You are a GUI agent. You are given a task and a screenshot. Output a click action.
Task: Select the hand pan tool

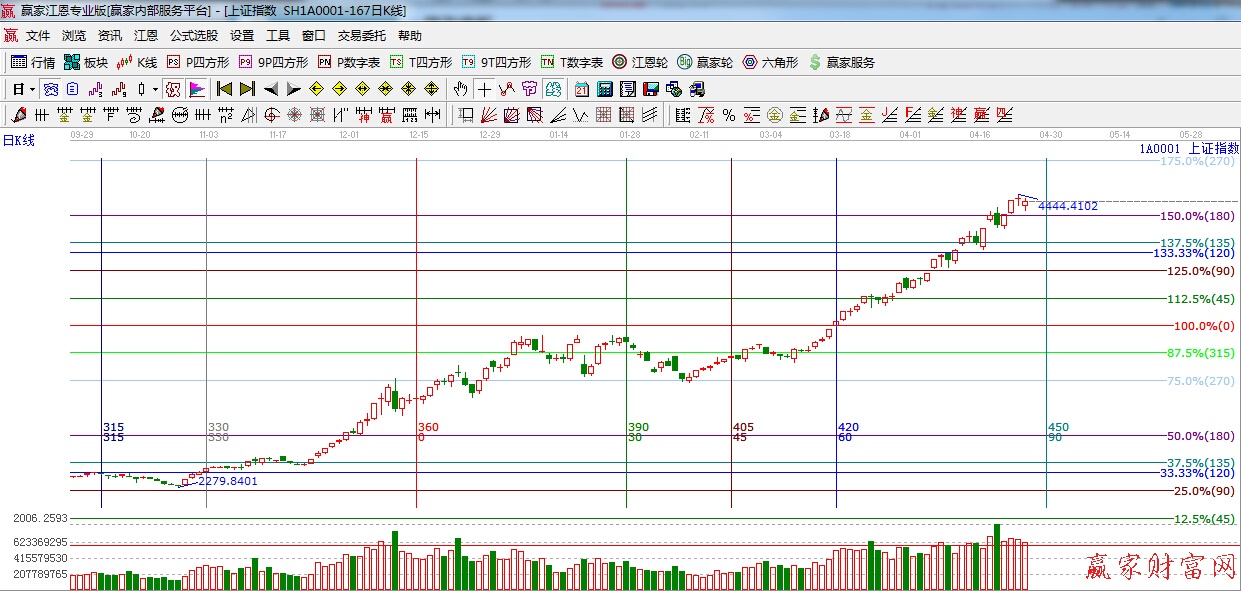click(x=460, y=89)
